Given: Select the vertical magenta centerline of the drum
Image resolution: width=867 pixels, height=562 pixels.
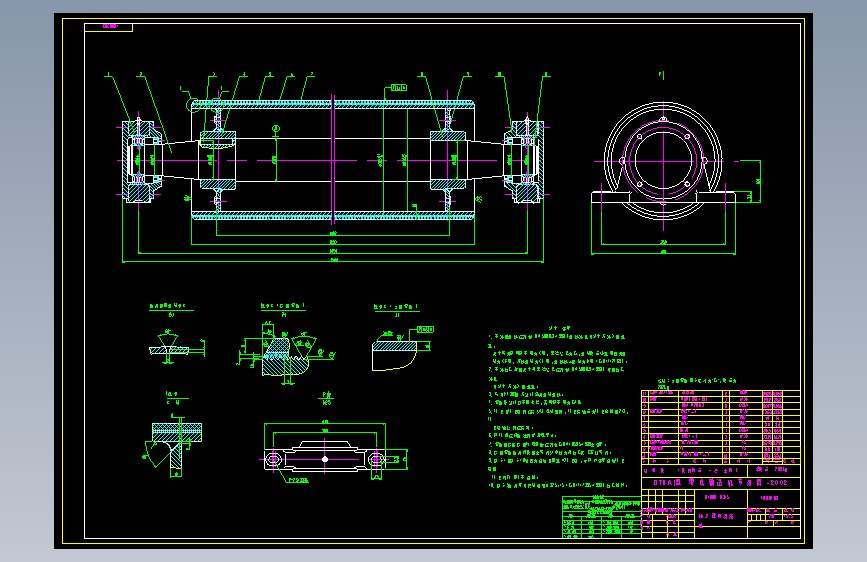Looking at the screenshot, I should pos(333,159).
